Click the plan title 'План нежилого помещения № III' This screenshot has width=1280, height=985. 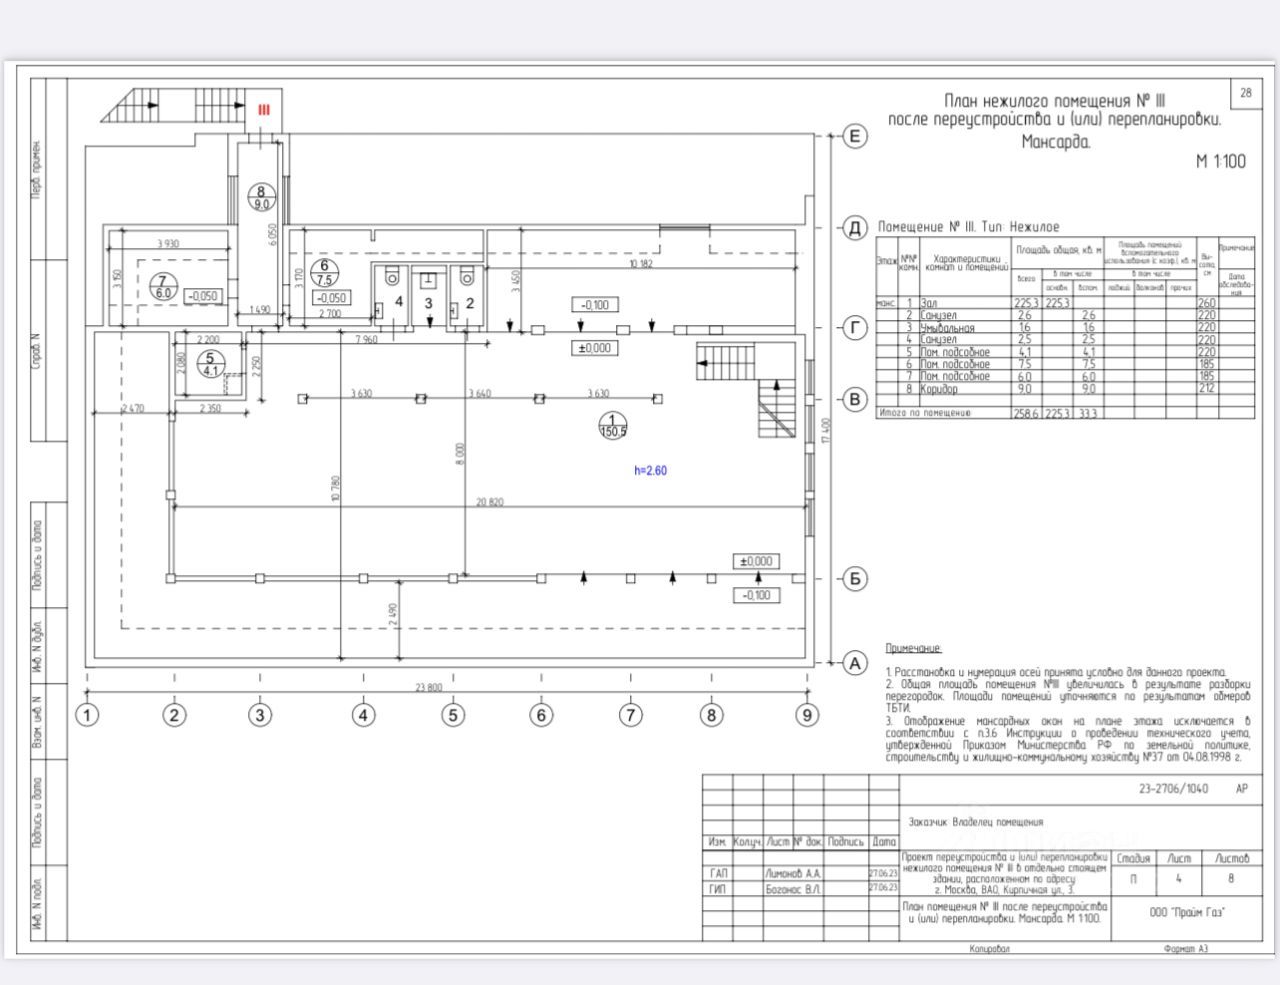point(1055,101)
